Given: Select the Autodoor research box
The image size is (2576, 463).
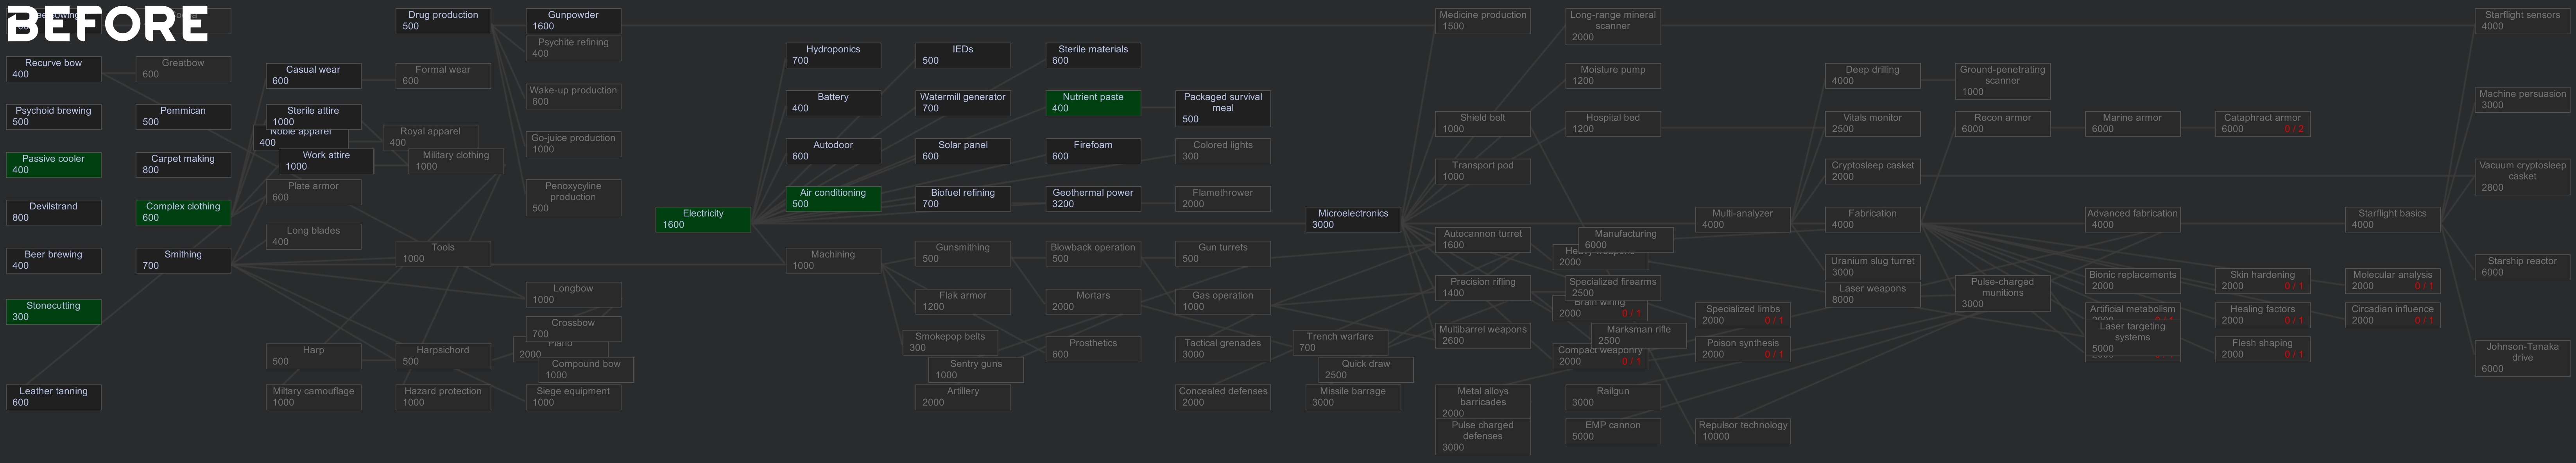Looking at the screenshot, I should pos(833,151).
